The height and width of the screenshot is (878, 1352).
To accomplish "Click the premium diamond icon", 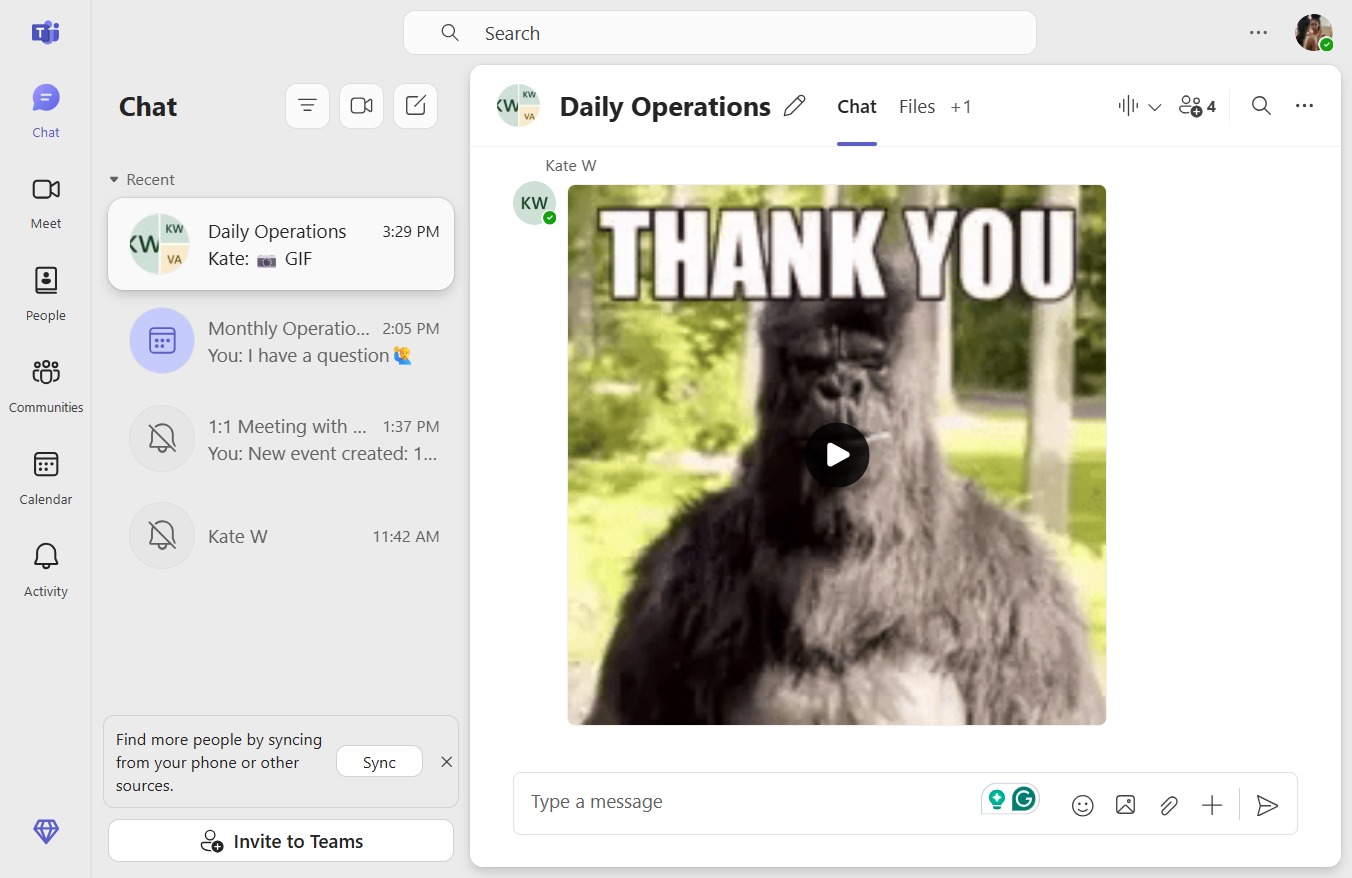I will click(46, 831).
